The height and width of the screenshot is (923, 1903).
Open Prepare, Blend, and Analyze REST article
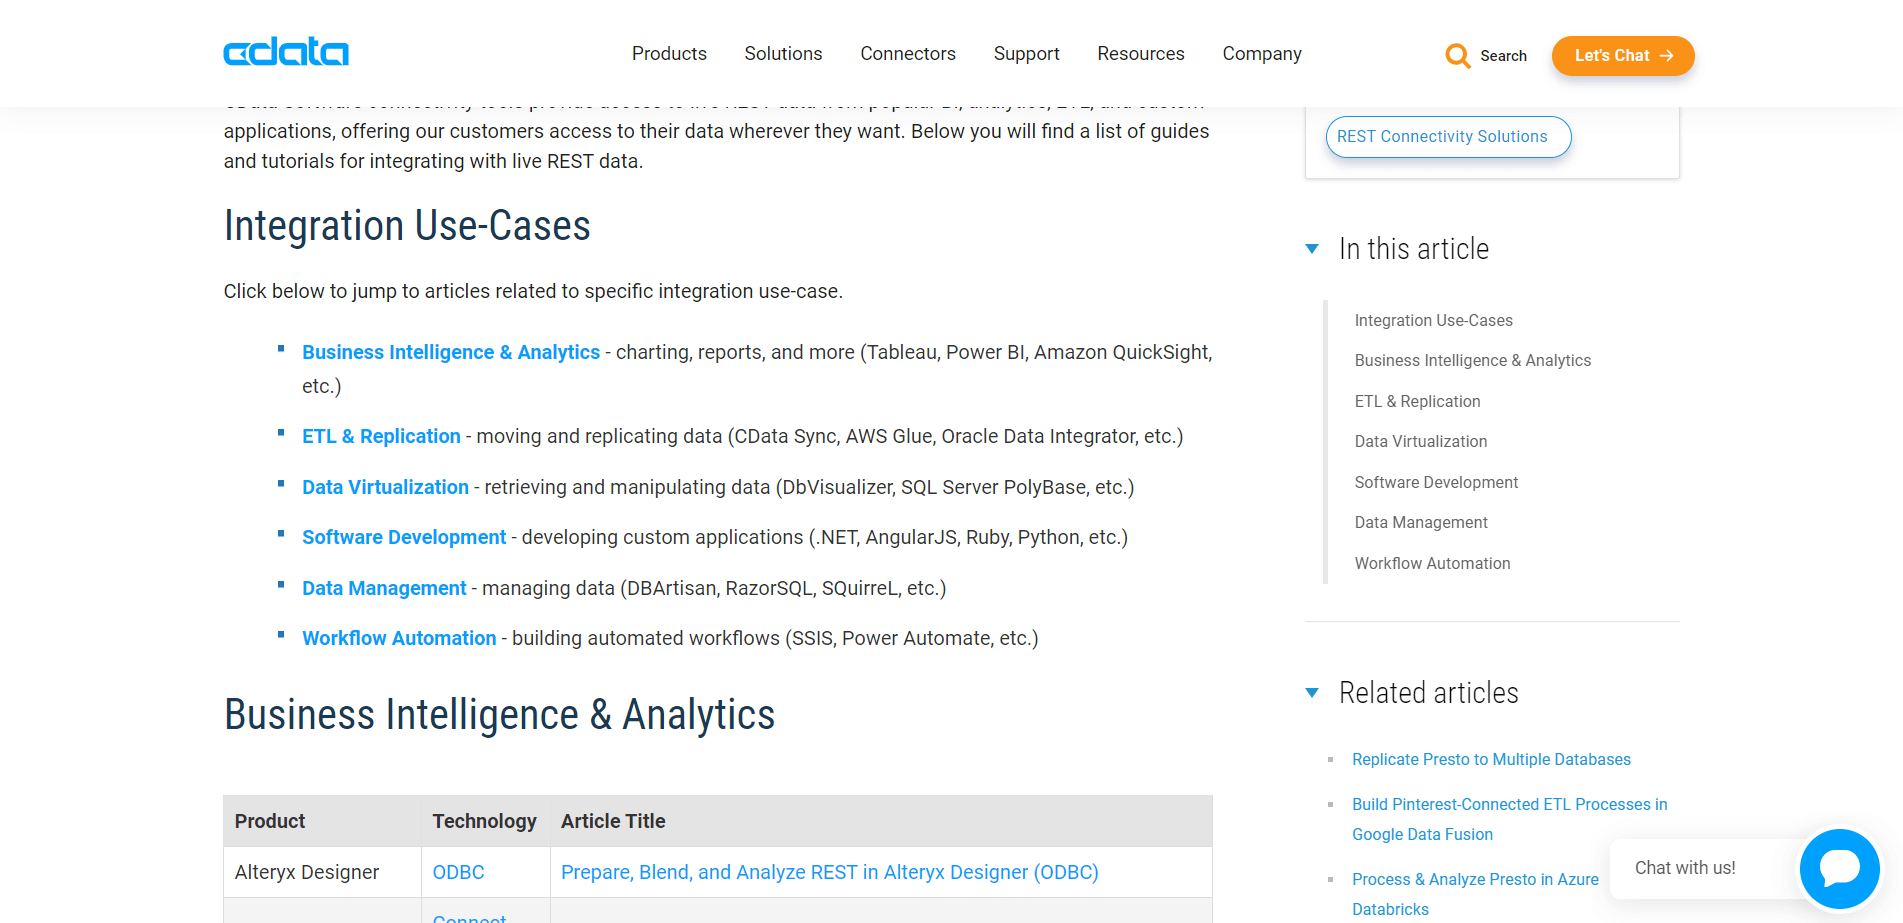[829, 873]
